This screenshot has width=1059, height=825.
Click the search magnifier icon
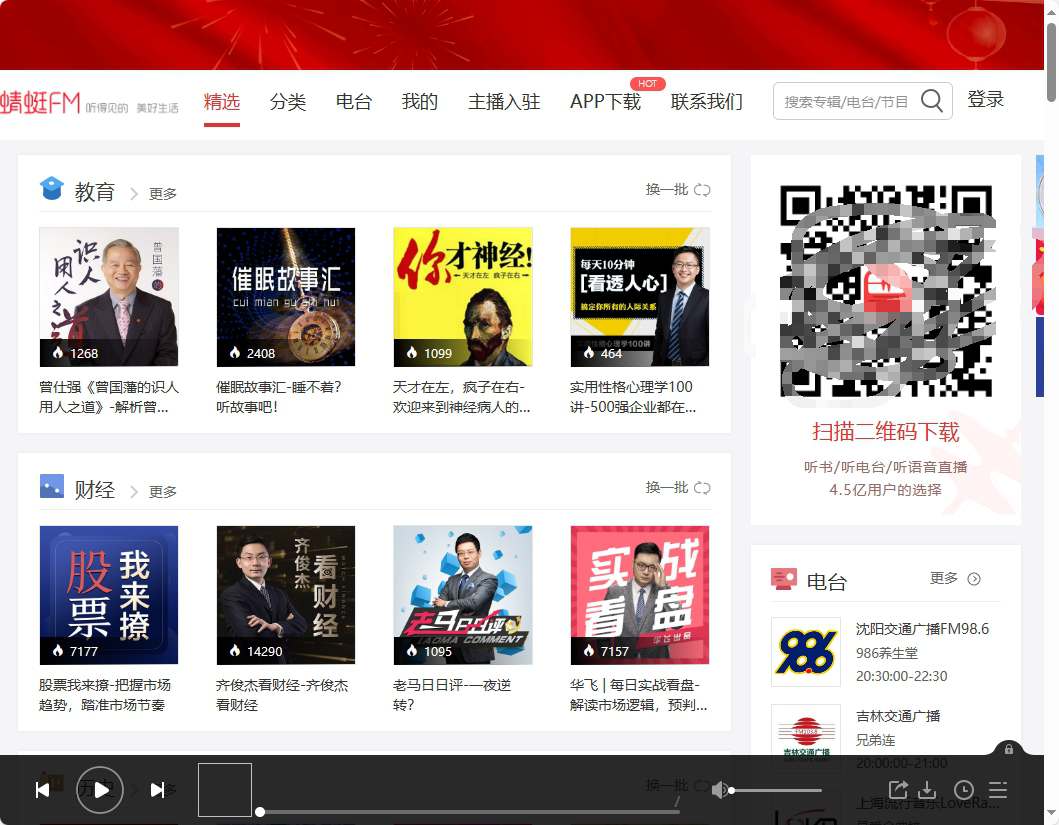(x=931, y=101)
